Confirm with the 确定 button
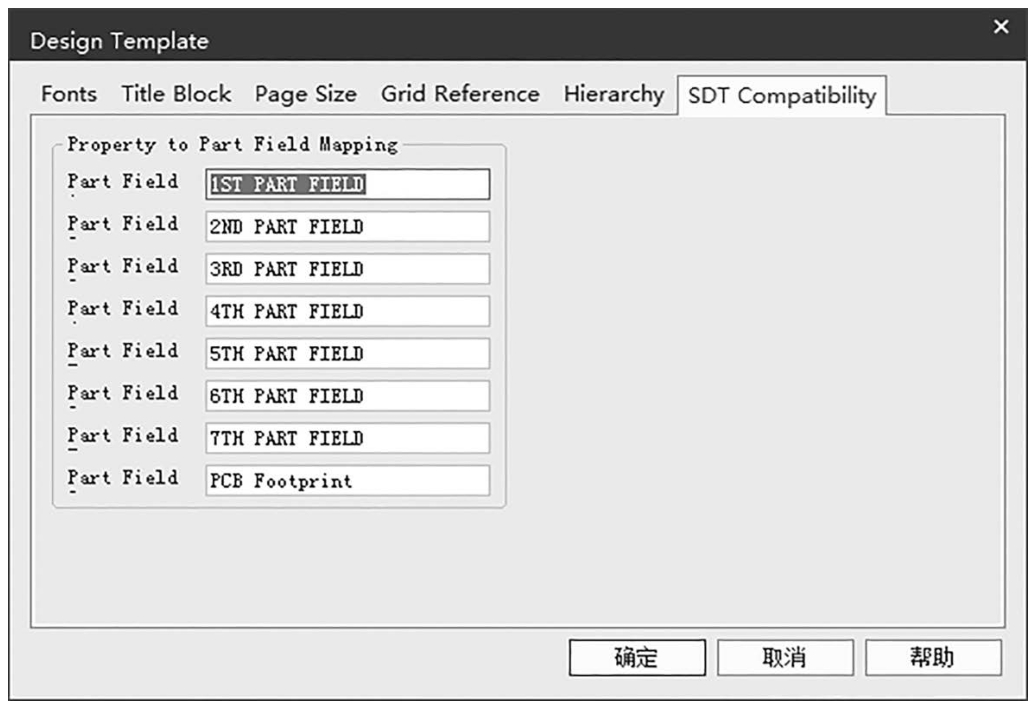This screenshot has height=705, width=1032. point(637,657)
